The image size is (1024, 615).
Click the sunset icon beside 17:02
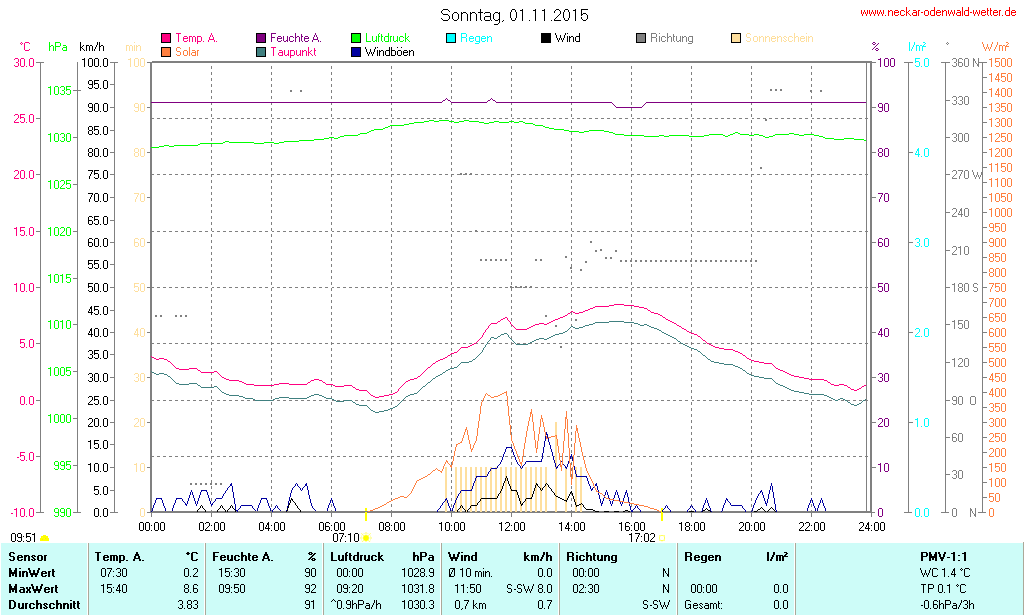coord(662,538)
